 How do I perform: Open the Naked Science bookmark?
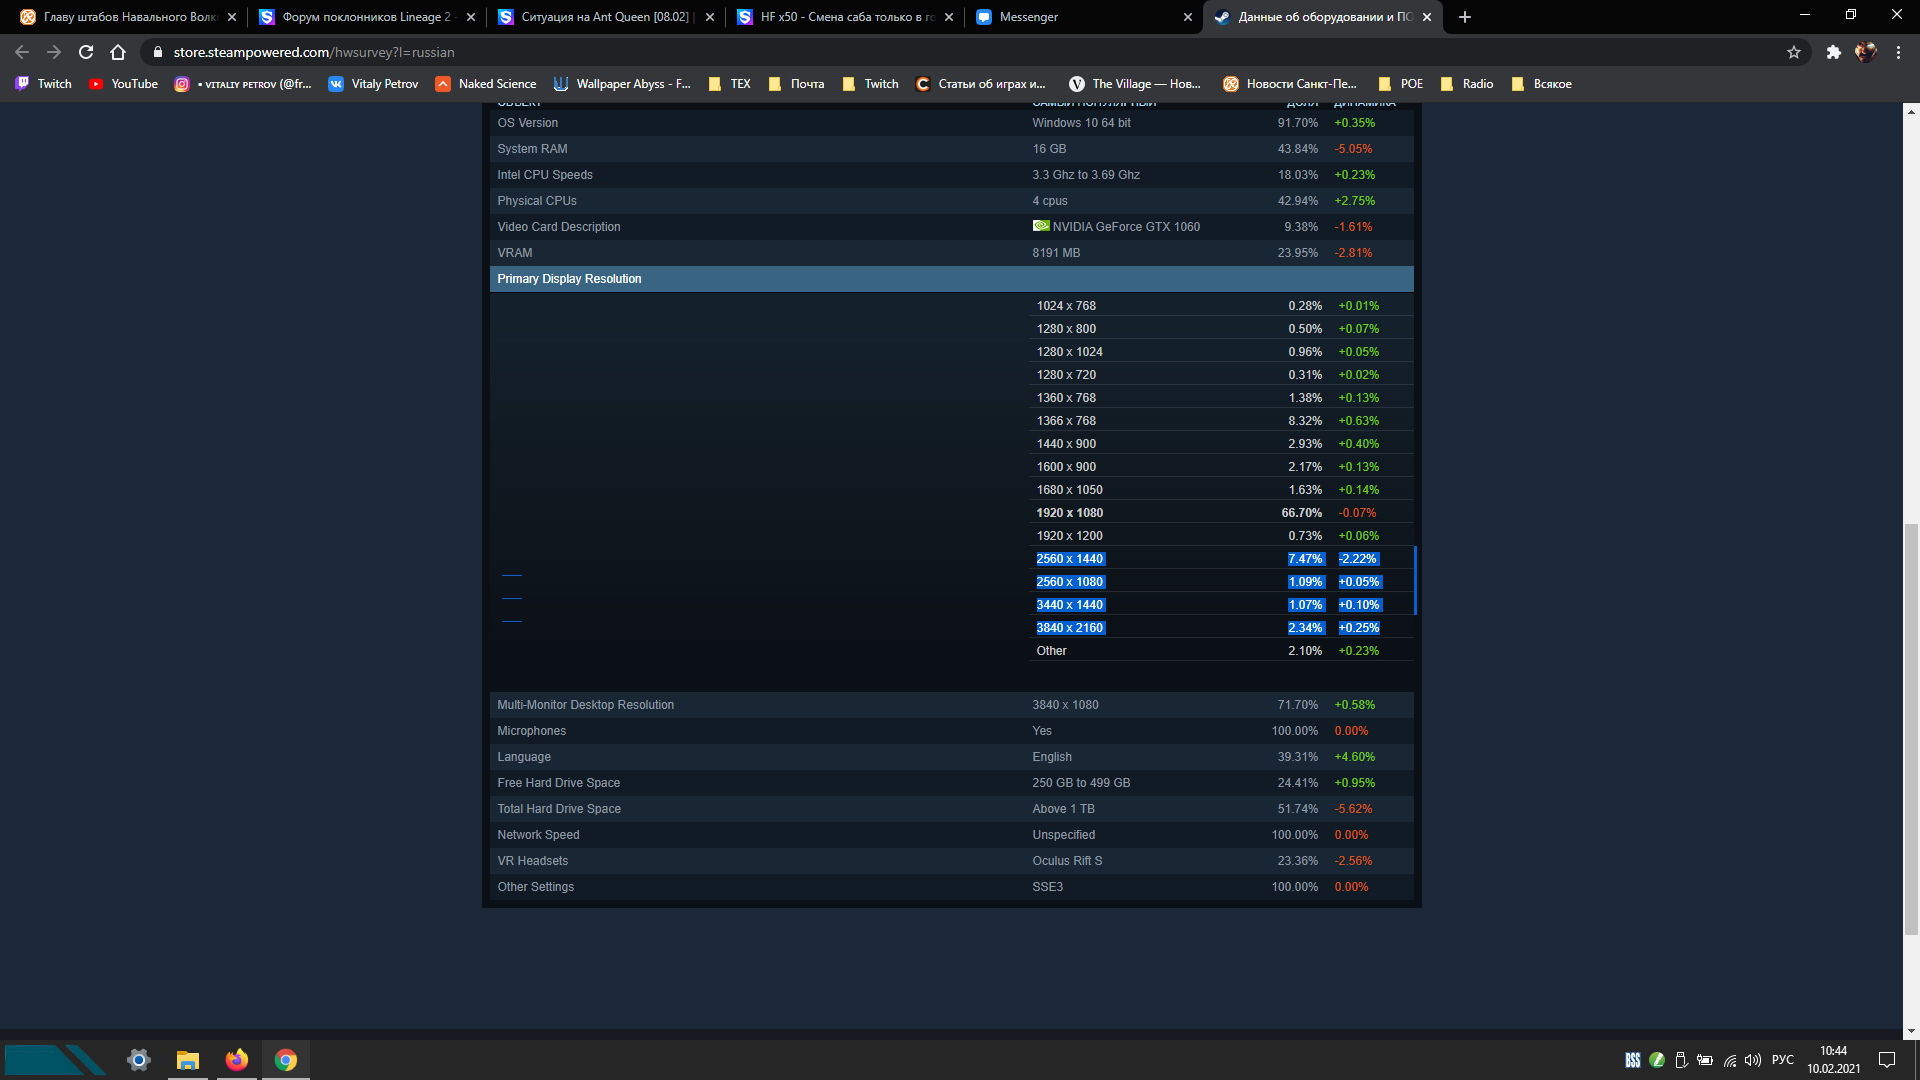(486, 84)
